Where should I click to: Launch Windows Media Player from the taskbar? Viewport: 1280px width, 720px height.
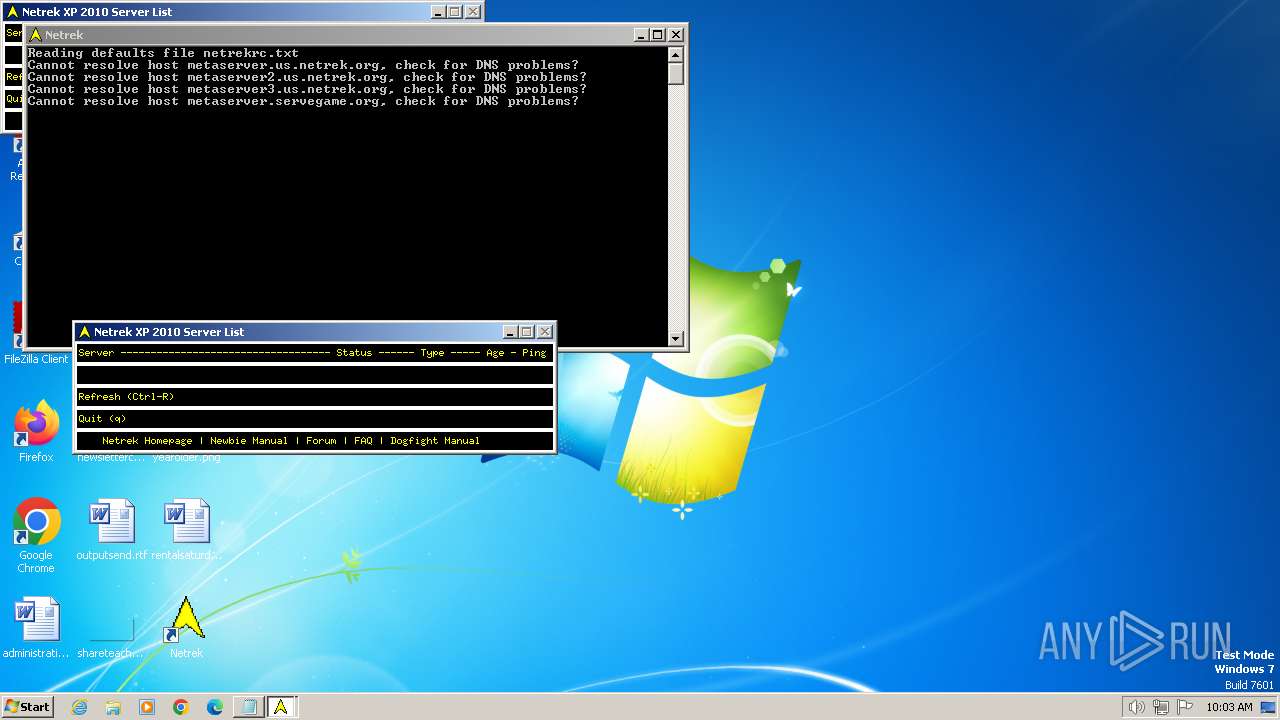pos(147,707)
